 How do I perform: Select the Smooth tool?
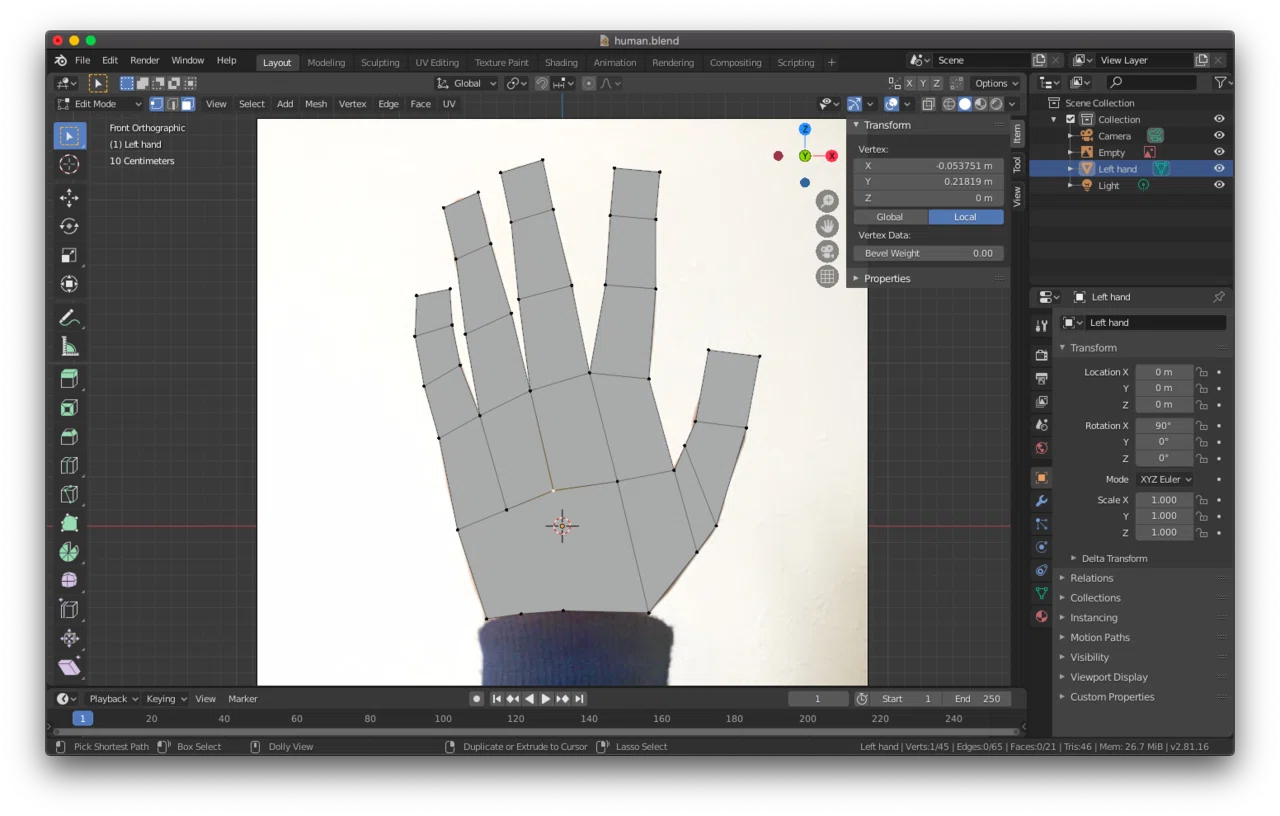pos(69,580)
